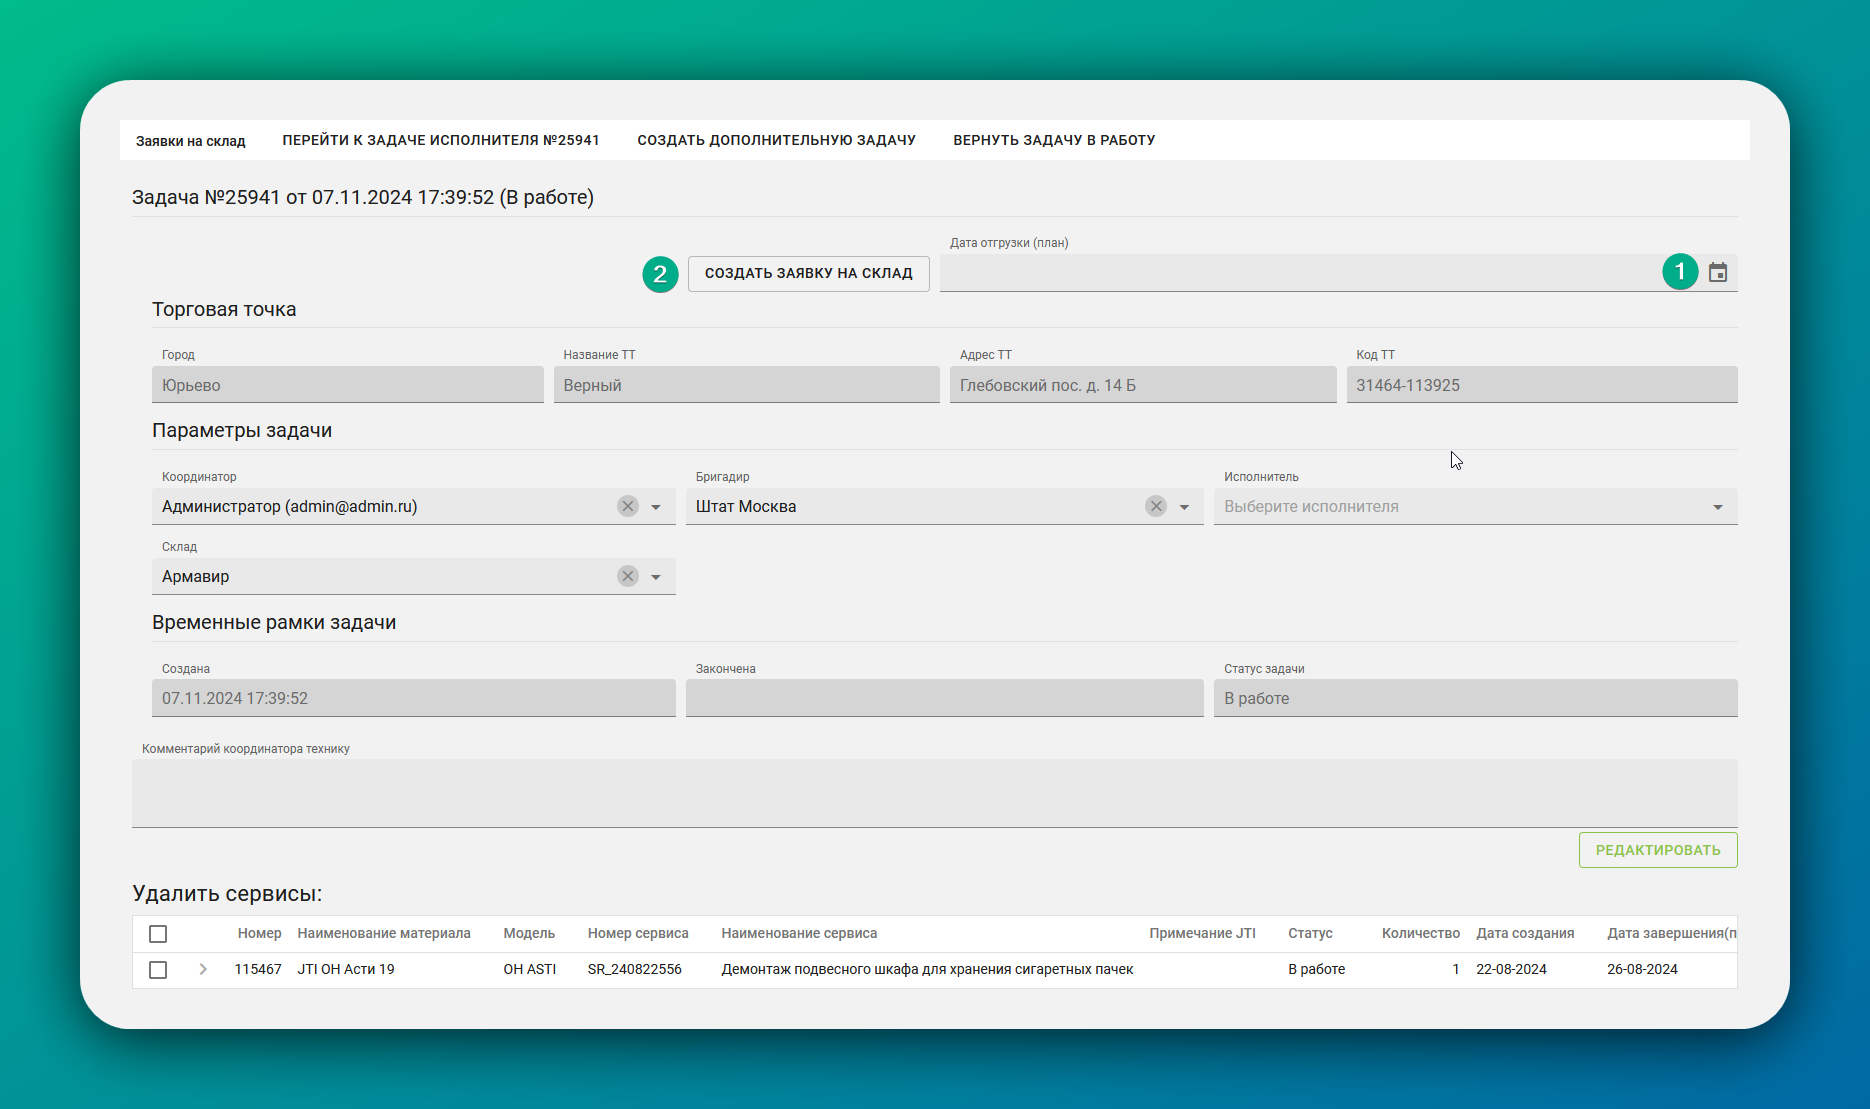Click the row number 115467 cell
The width and height of the screenshot is (1870, 1109).
pyautogui.click(x=258, y=969)
